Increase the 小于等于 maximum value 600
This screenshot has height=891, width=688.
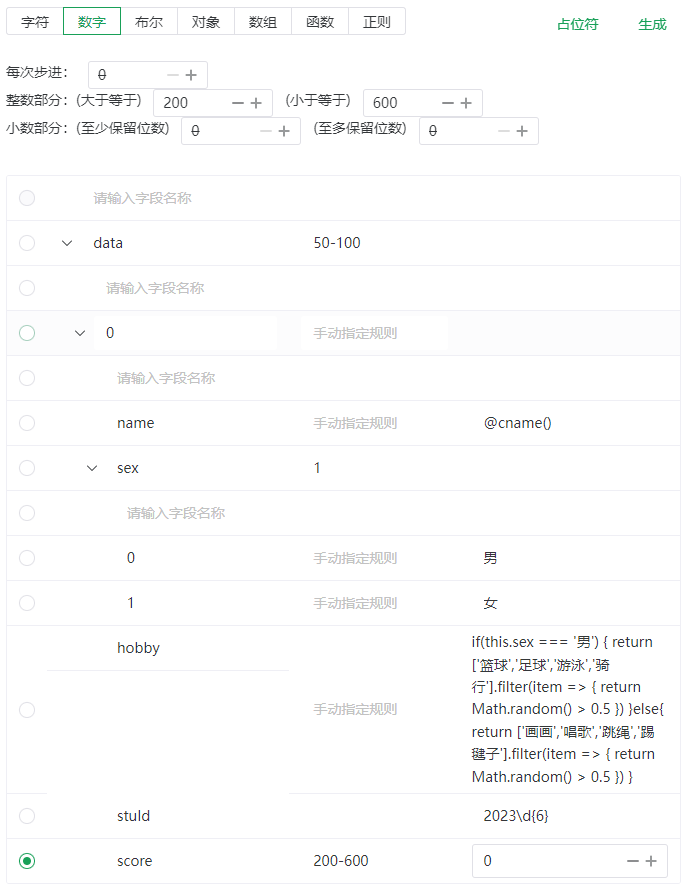pyautogui.click(x=466, y=103)
